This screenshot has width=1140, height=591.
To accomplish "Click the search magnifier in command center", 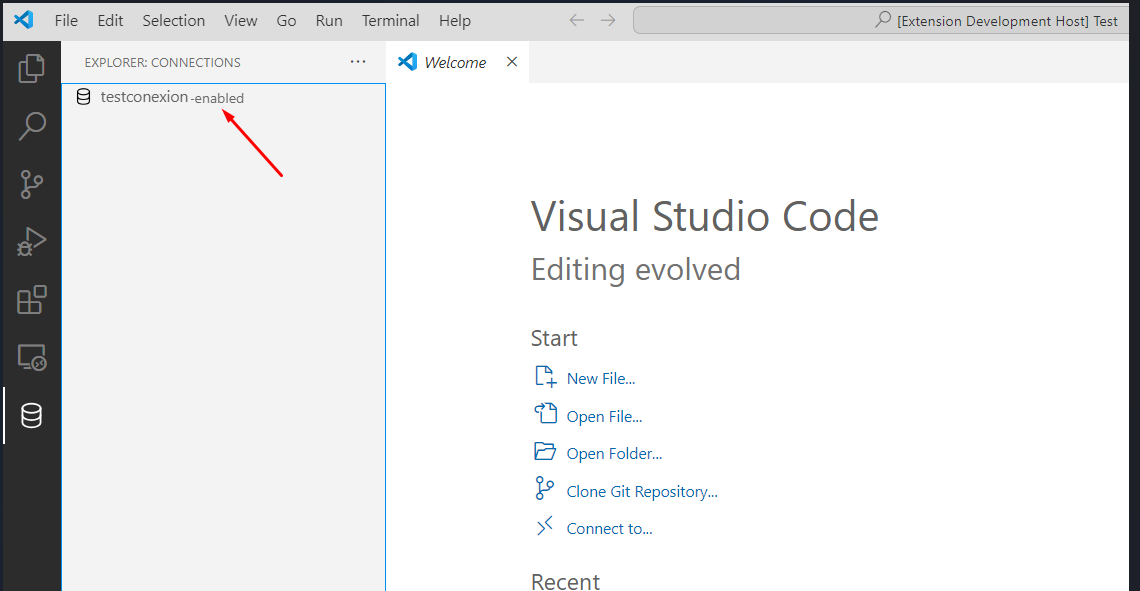I will (x=883, y=20).
